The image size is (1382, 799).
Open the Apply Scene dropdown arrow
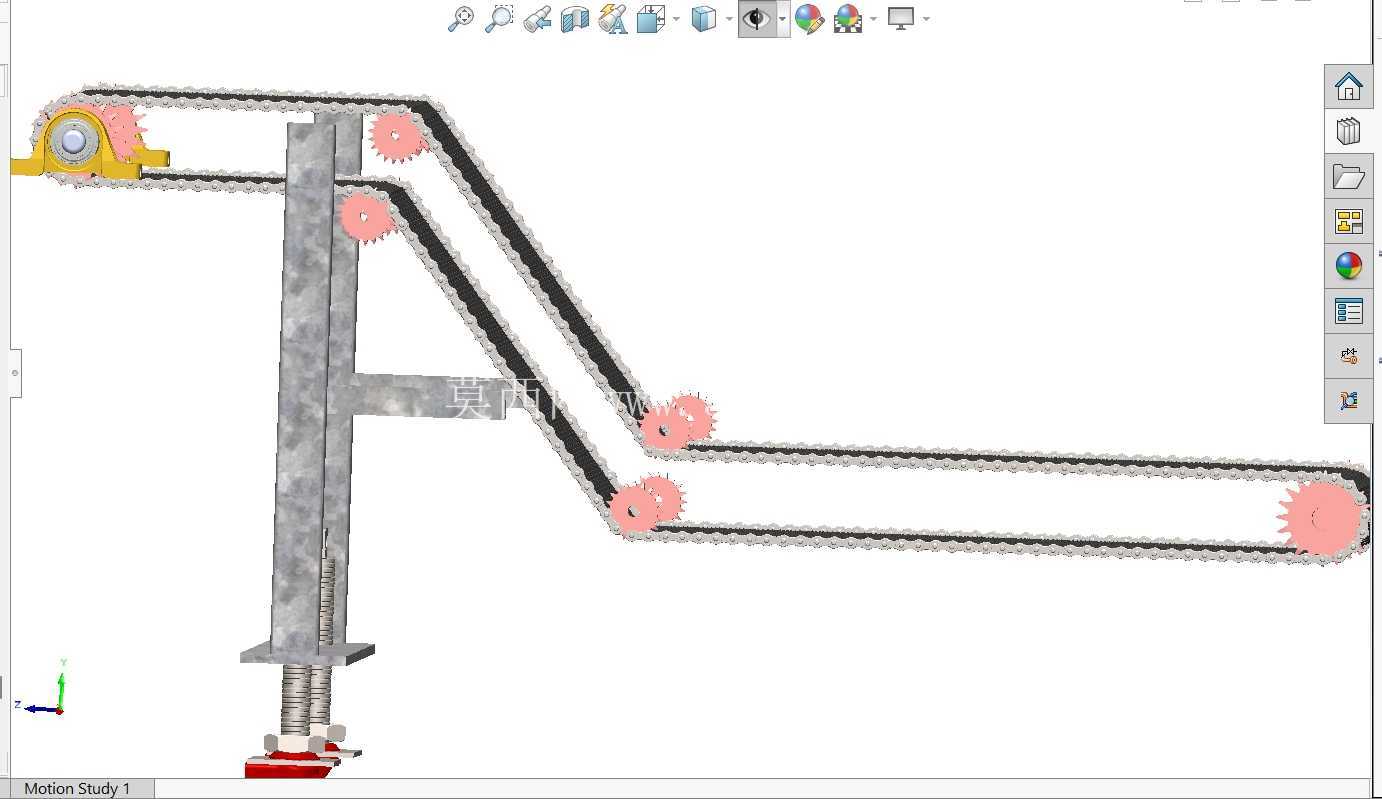(x=873, y=18)
